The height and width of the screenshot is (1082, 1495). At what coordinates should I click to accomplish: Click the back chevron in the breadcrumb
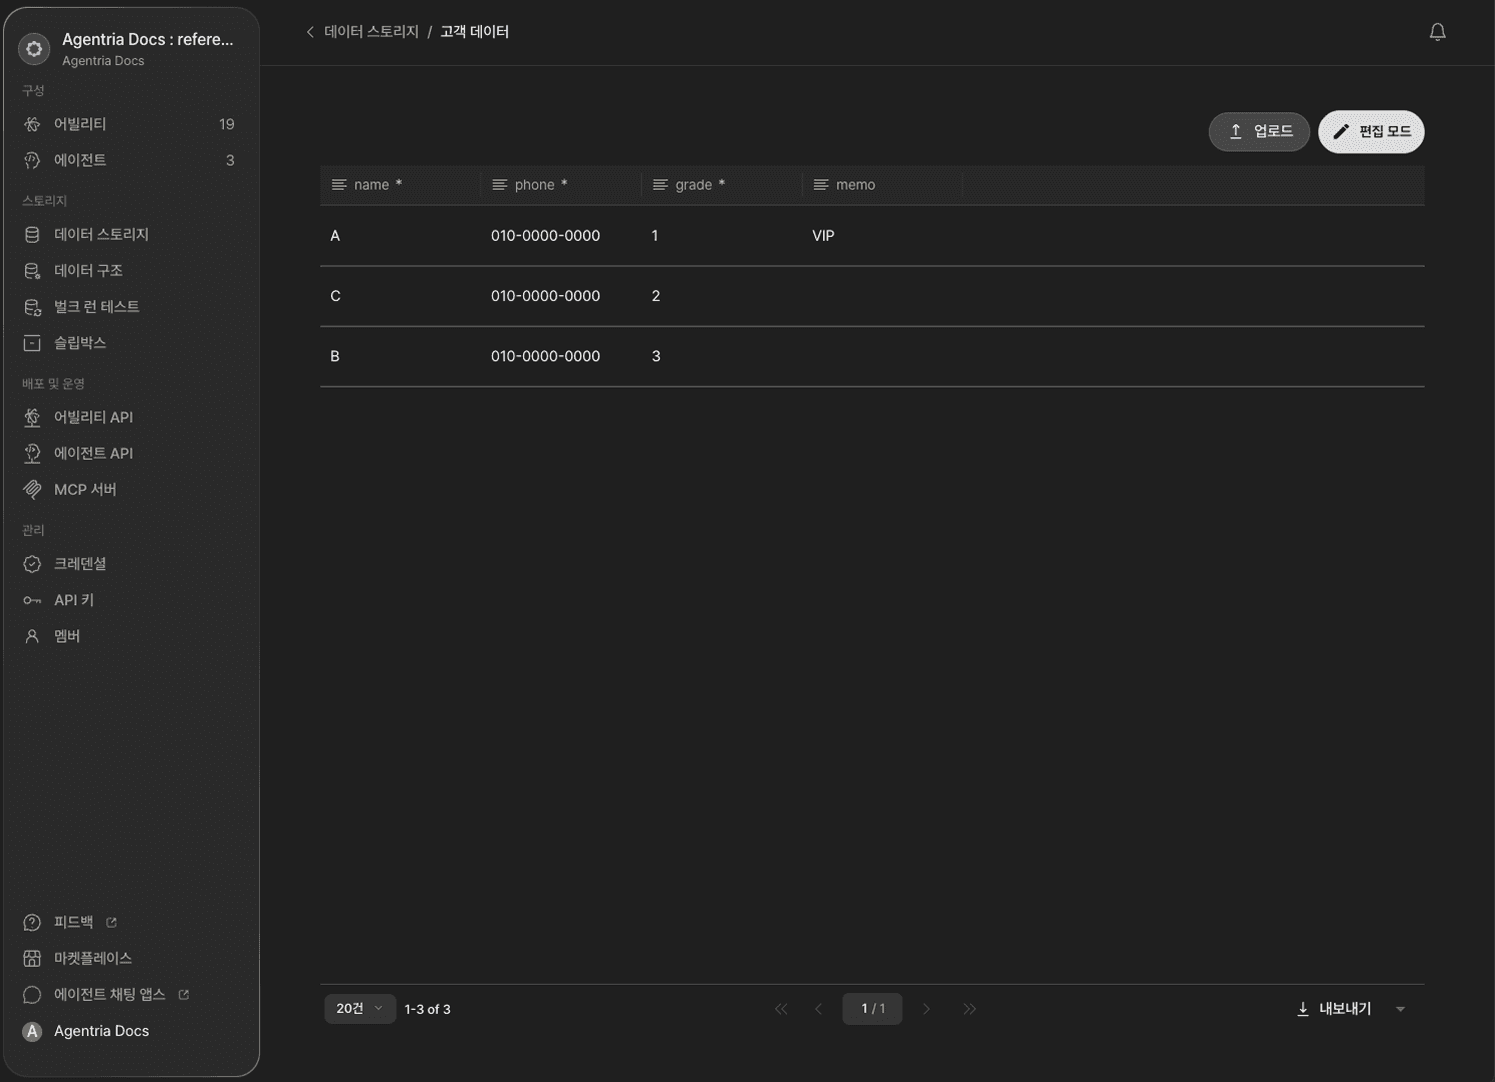[310, 32]
